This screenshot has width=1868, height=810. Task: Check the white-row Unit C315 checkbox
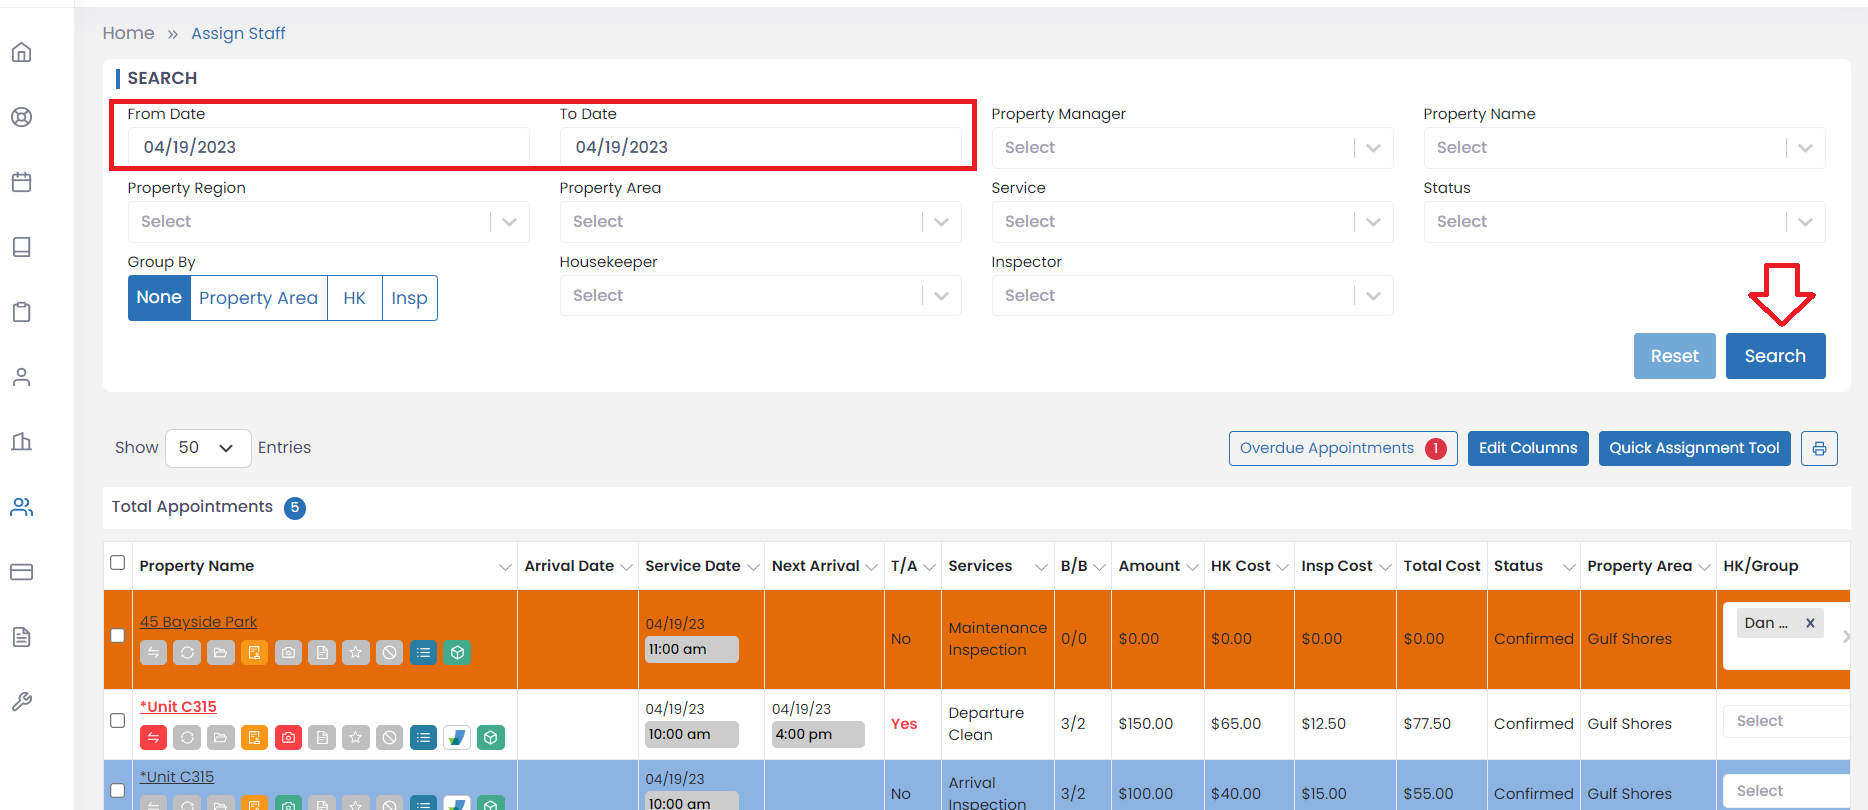click(x=118, y=721)
